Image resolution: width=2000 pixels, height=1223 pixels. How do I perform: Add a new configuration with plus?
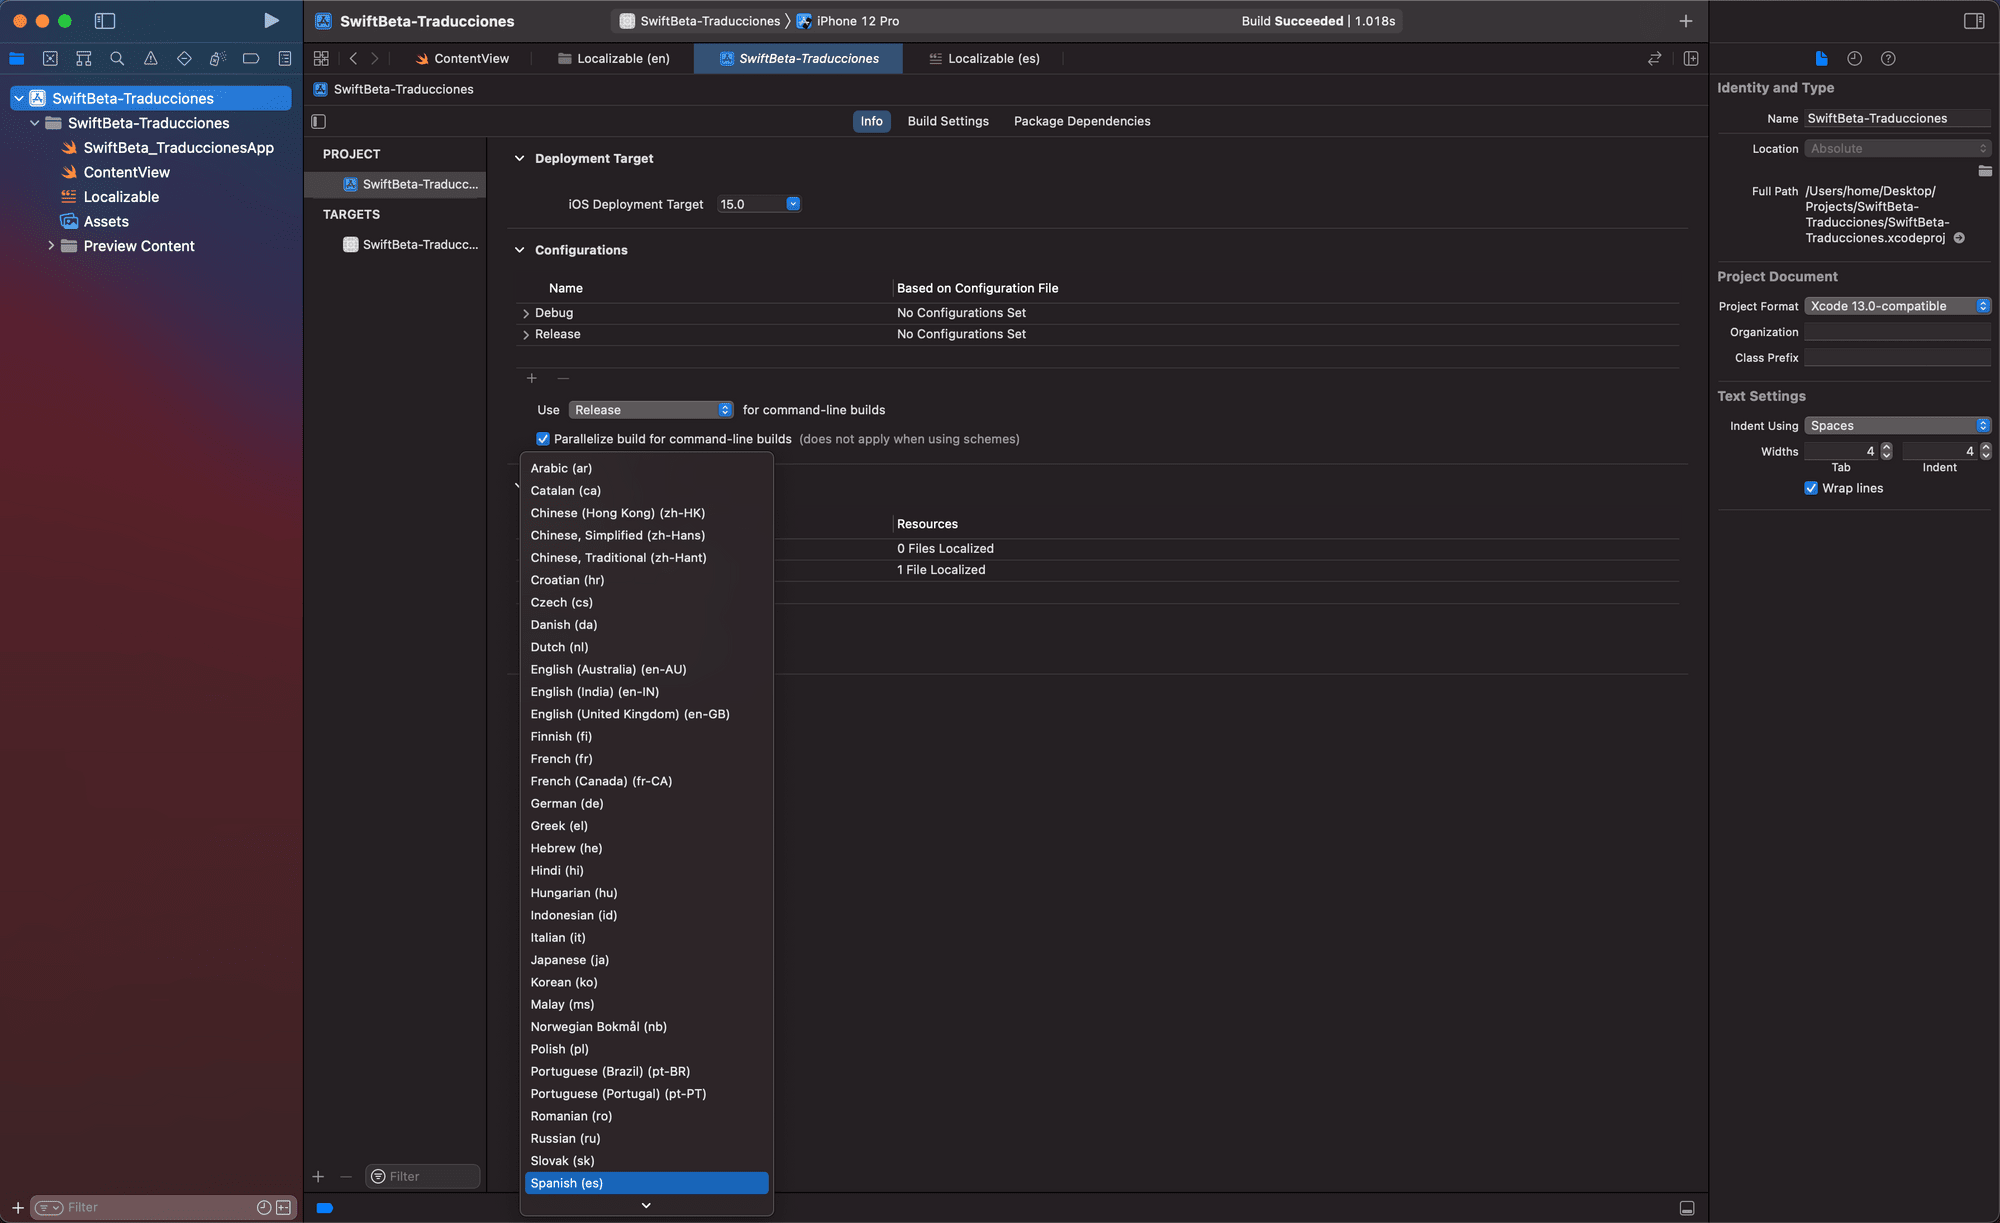[x=532, y=378]
